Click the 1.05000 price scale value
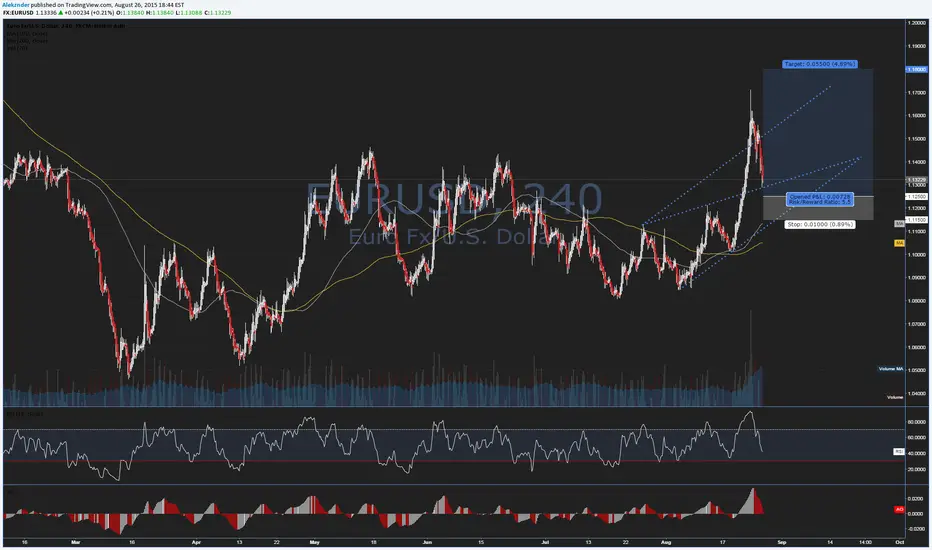 pyautogui.click(x=917, y=370)
